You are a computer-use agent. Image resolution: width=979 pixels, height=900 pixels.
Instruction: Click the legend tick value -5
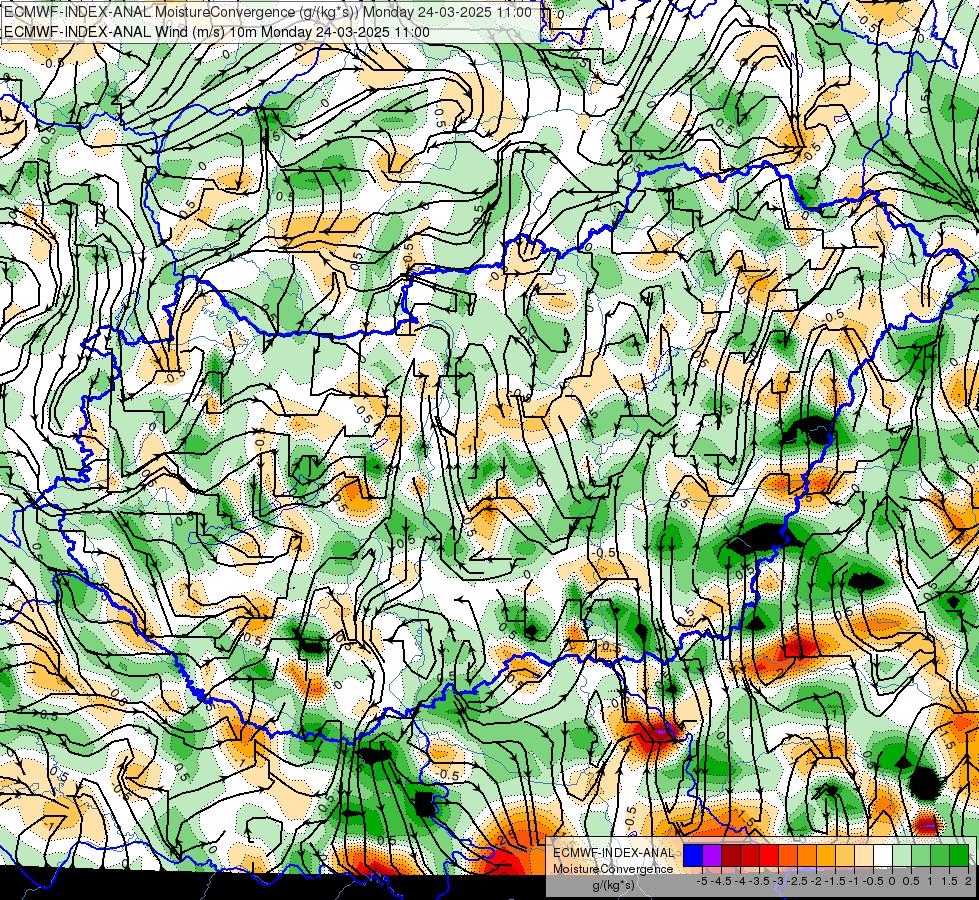pos(702,881)
